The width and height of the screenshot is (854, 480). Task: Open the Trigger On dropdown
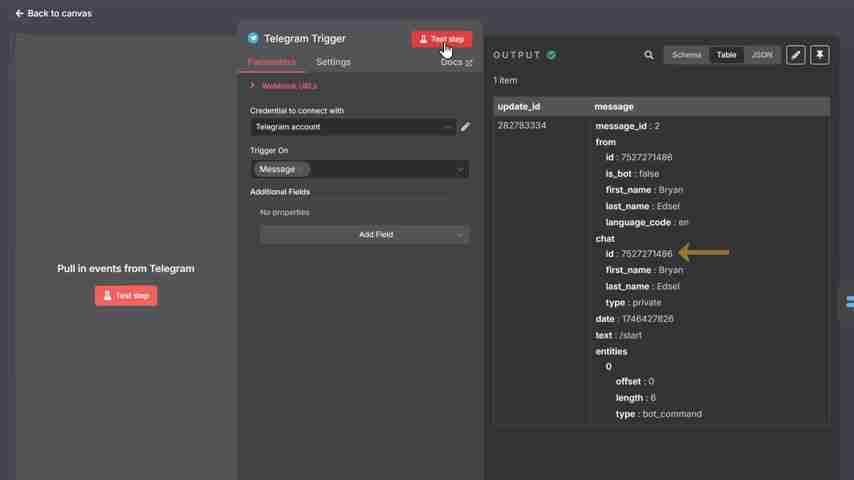359,169
